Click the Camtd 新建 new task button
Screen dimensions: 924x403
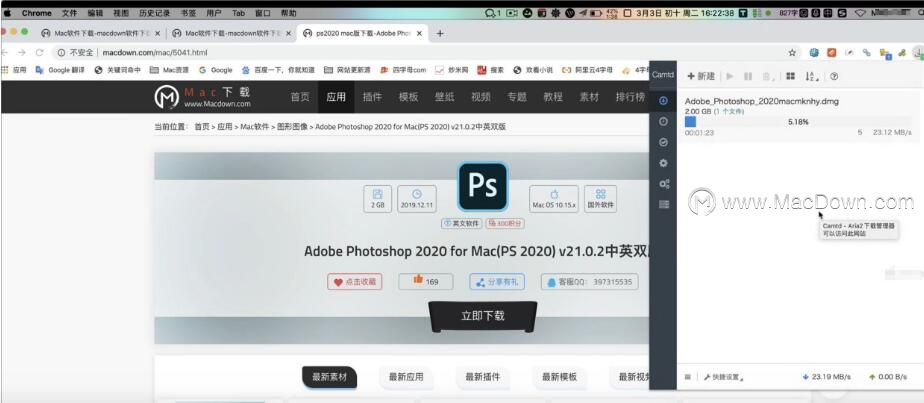click(x=701, y=76)
